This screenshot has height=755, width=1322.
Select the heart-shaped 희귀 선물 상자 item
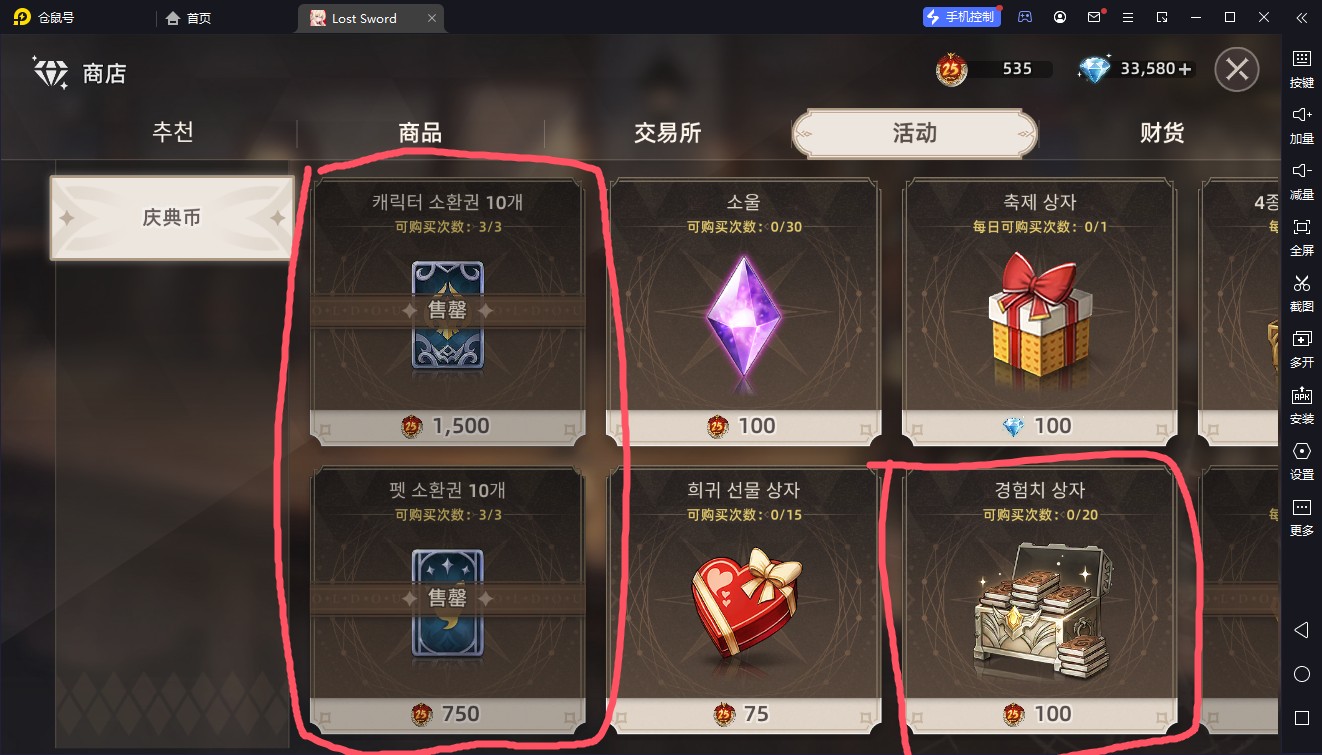coord(743,600)
